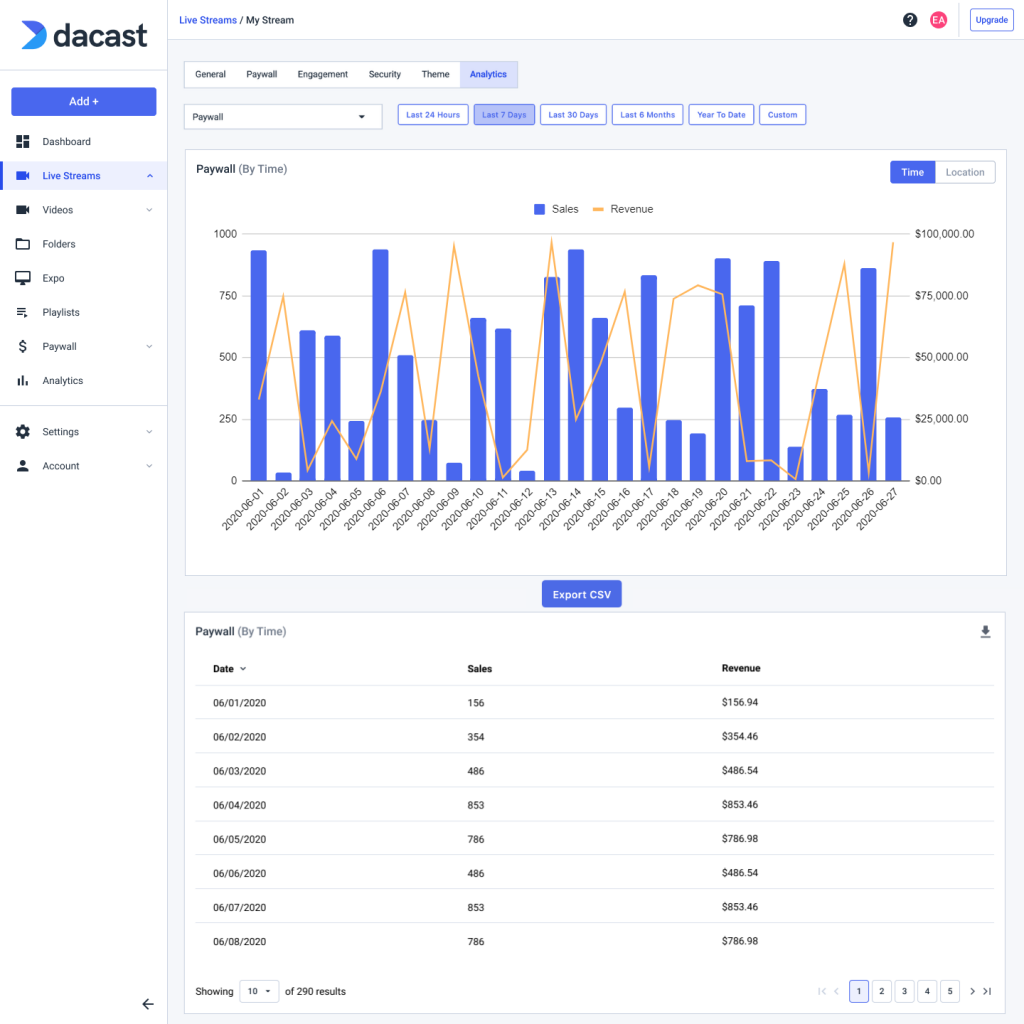This screenshot has height=1024, width=1024.
Task: Enable the Last 30 Days filter
Action: (572, 114)
